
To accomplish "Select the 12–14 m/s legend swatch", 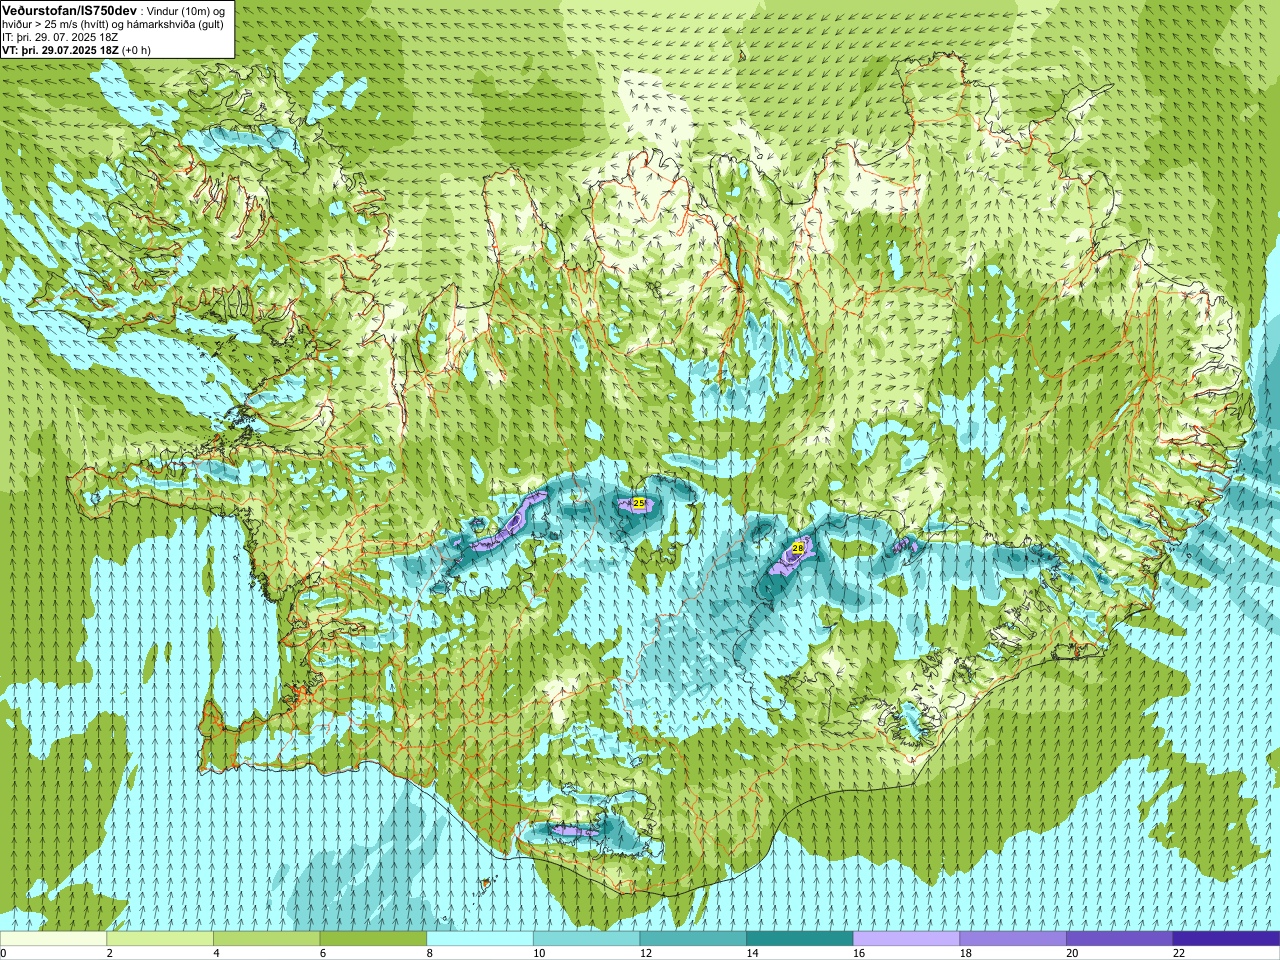I will [693, 939].
